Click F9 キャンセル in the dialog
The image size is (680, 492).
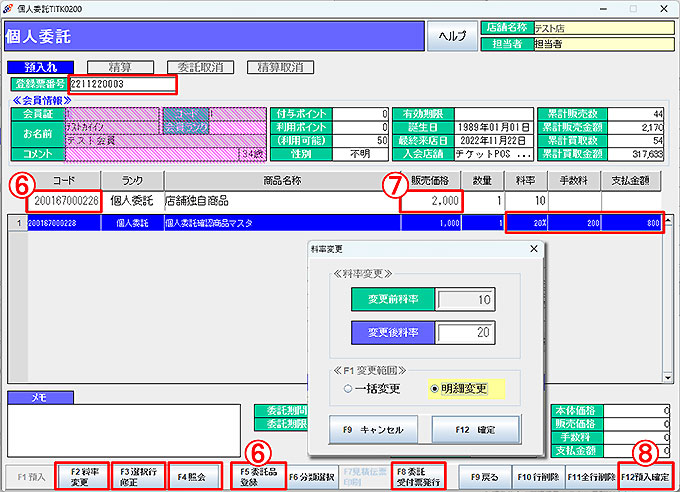click(373, 430)
